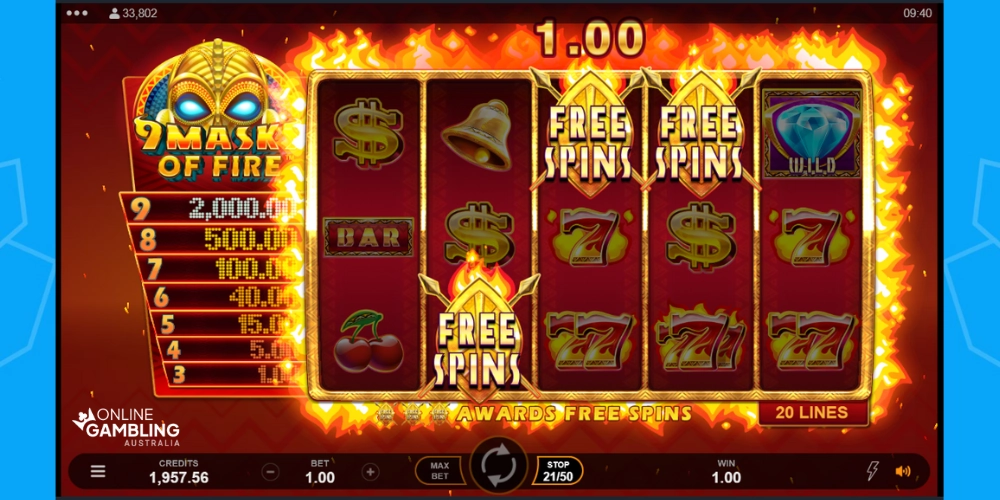Select the 20 LINES indicator
Screen dimensions: 1000x500
(x=812, y=413)
